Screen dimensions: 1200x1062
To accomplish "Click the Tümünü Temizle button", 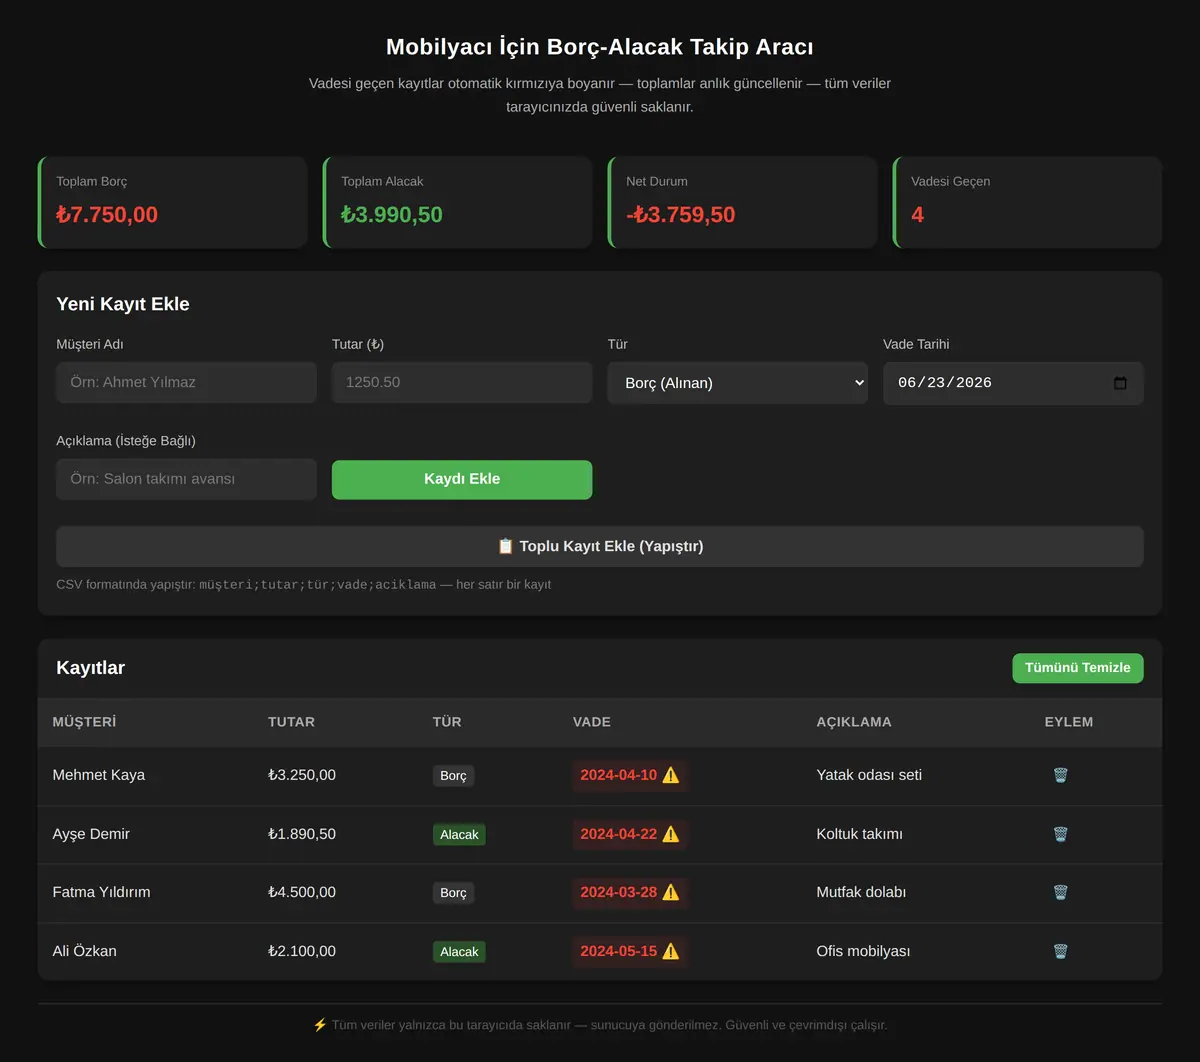I will pyautogui.click(x=1078, y=668).
